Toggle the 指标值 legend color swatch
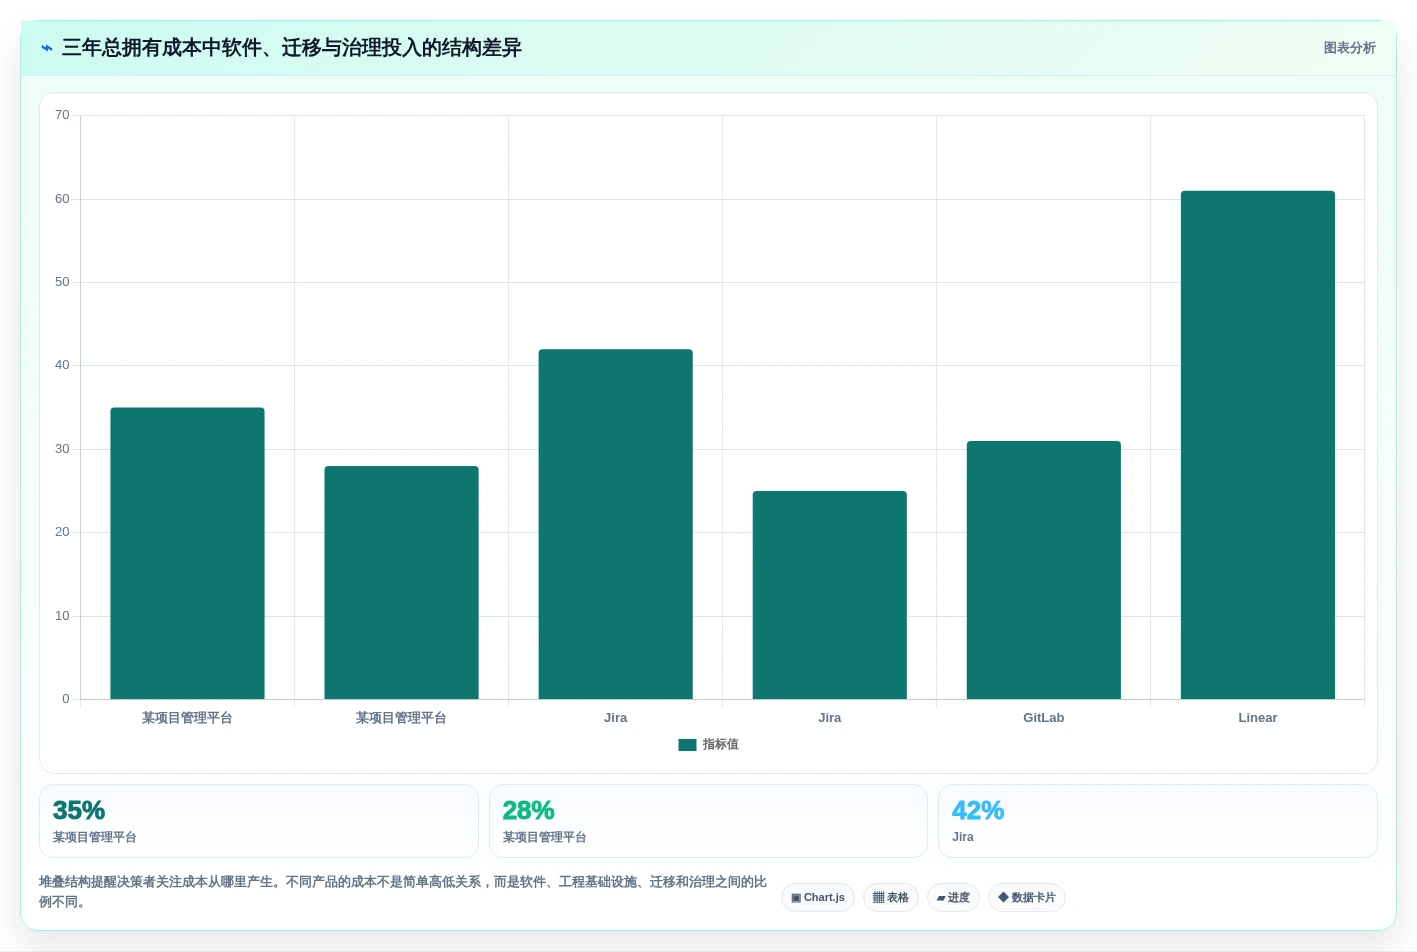Viewport: 1417px width, 952px height. click(x=687, y=745)
